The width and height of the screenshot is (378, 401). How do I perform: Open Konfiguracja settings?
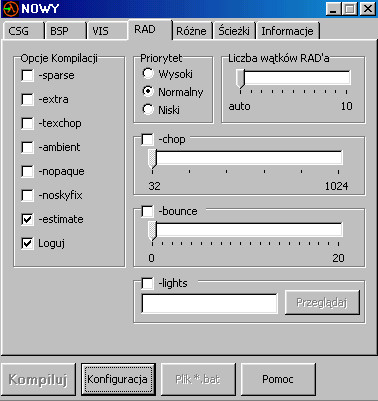pos(118,379)
